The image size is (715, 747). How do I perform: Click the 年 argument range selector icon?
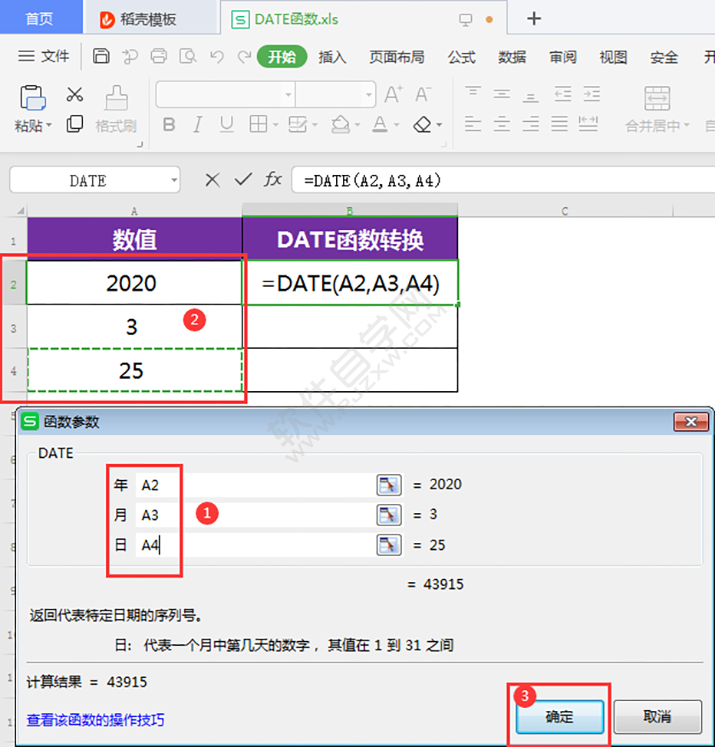tap(389, 485)
